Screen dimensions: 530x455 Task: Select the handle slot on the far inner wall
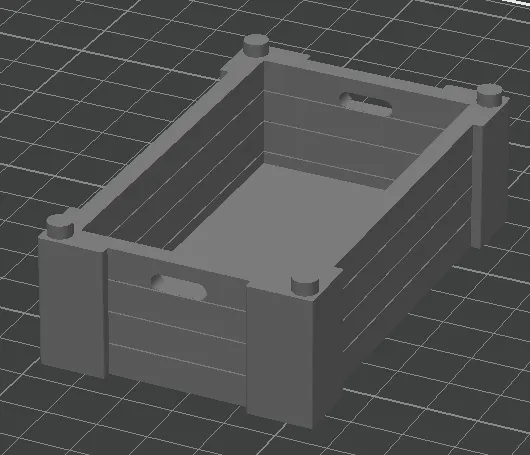[366, 104]
